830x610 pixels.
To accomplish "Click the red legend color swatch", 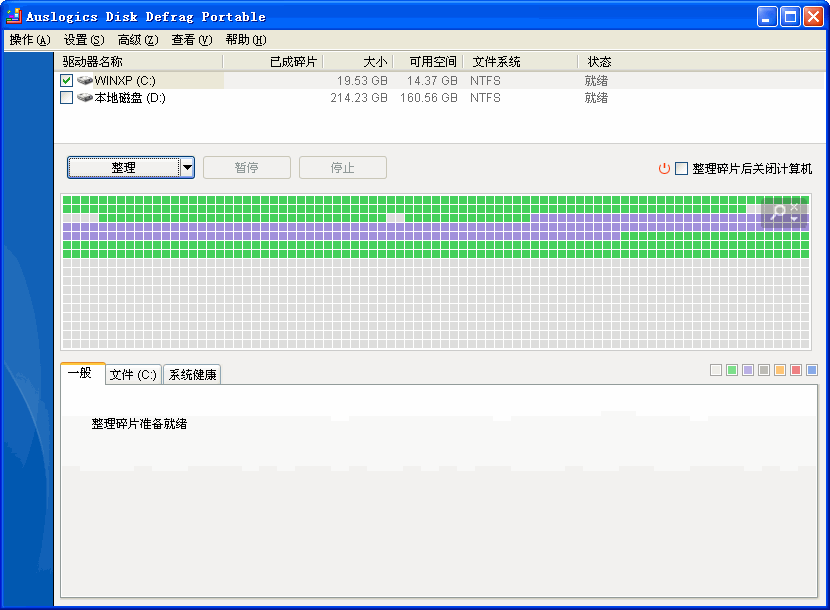I will pos(796,370).
